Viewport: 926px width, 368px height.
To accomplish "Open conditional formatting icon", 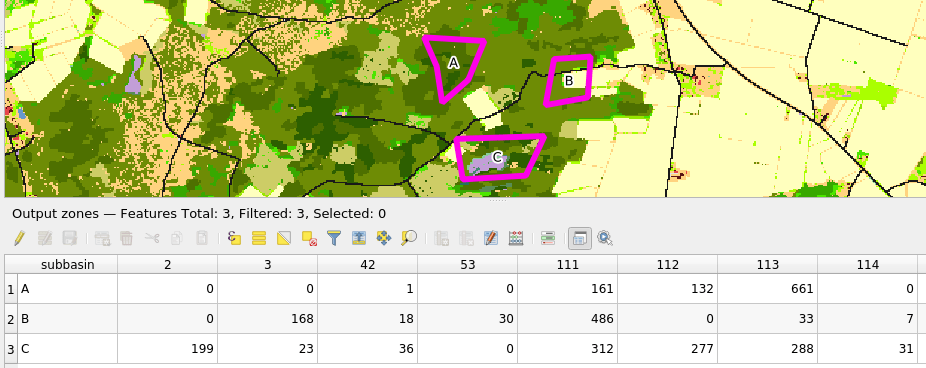I will pos(548,238).
